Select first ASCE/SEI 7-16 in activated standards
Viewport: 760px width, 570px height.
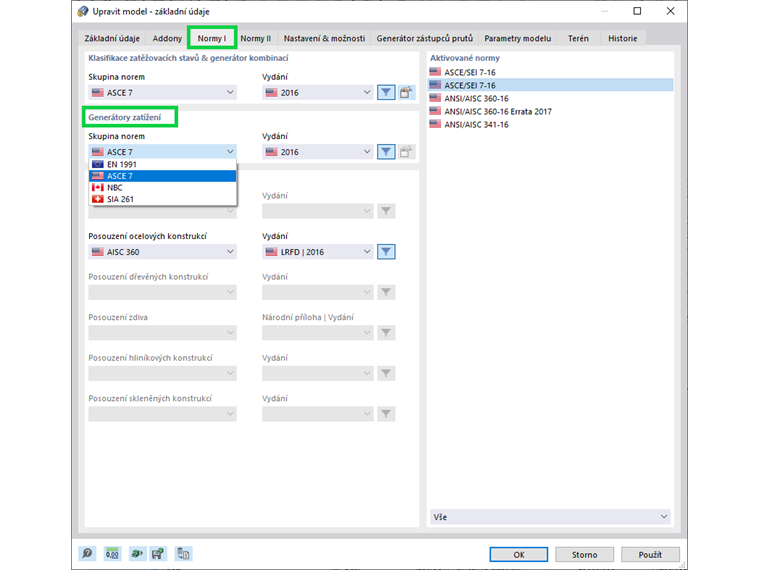click(x=550, y=72)
